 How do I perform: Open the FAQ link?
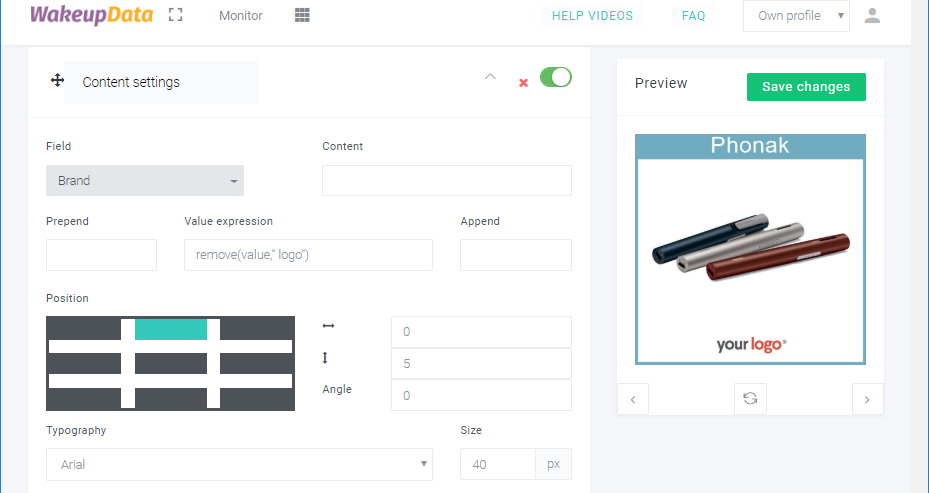[x=694, y=15]
